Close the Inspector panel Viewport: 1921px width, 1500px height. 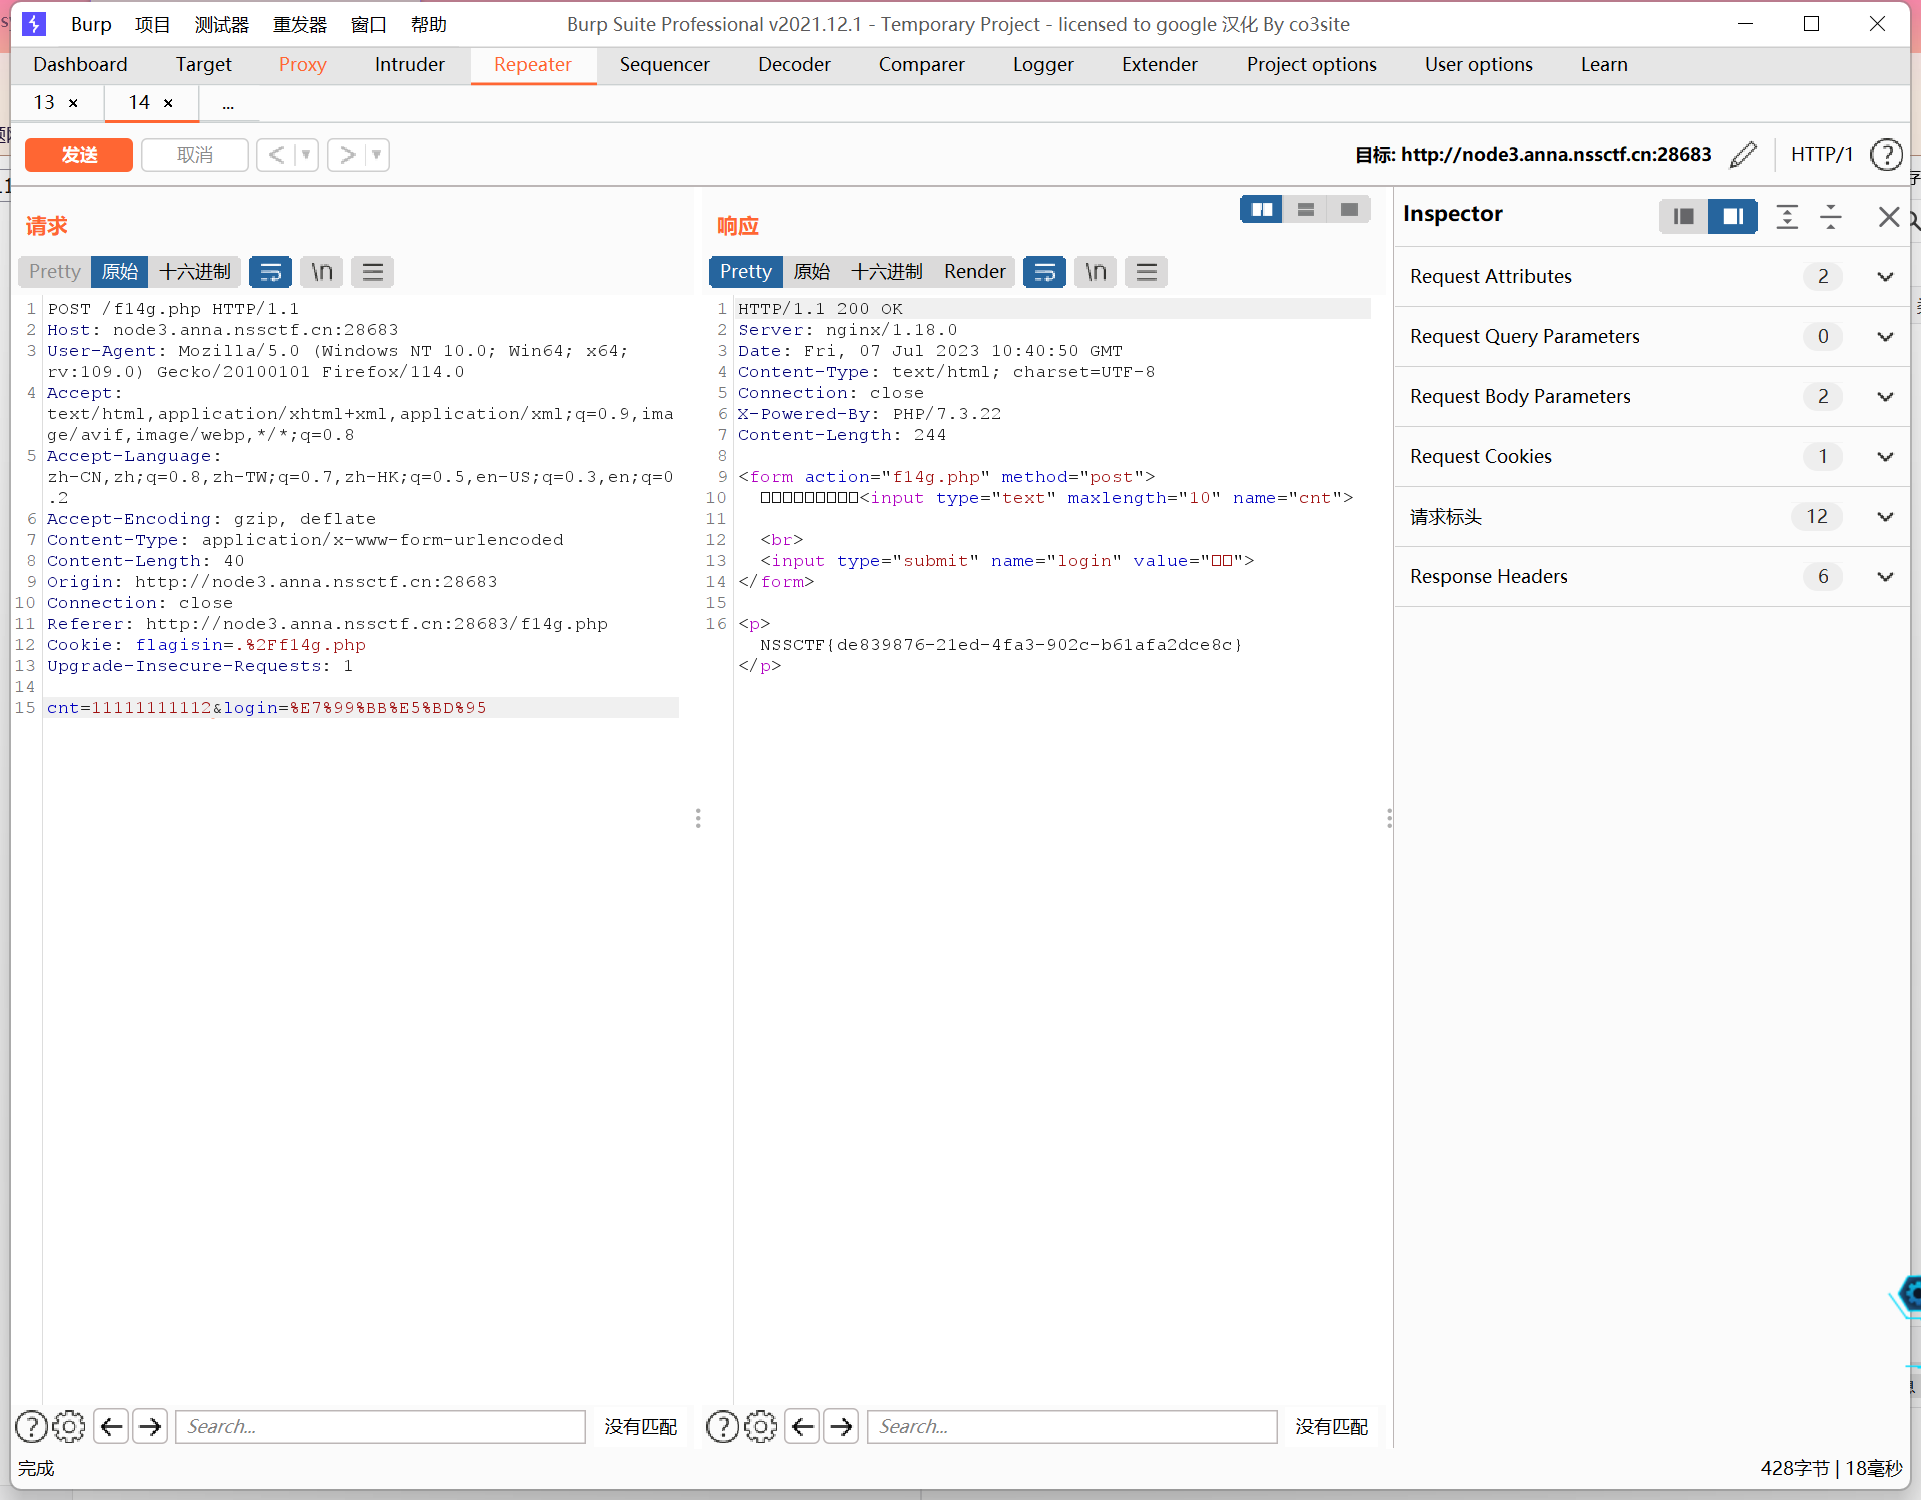point(1888,217)
